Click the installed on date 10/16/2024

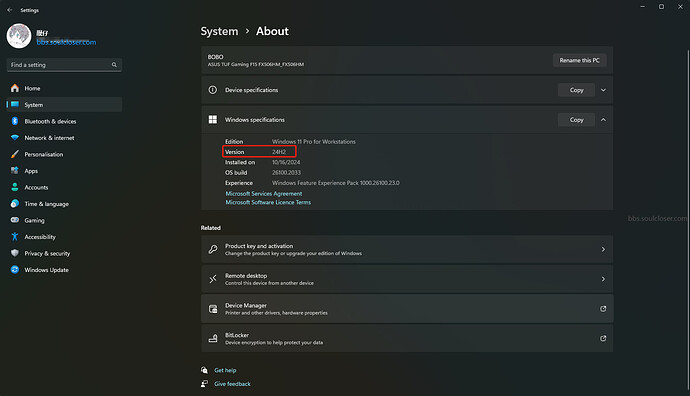pos(286,162)
